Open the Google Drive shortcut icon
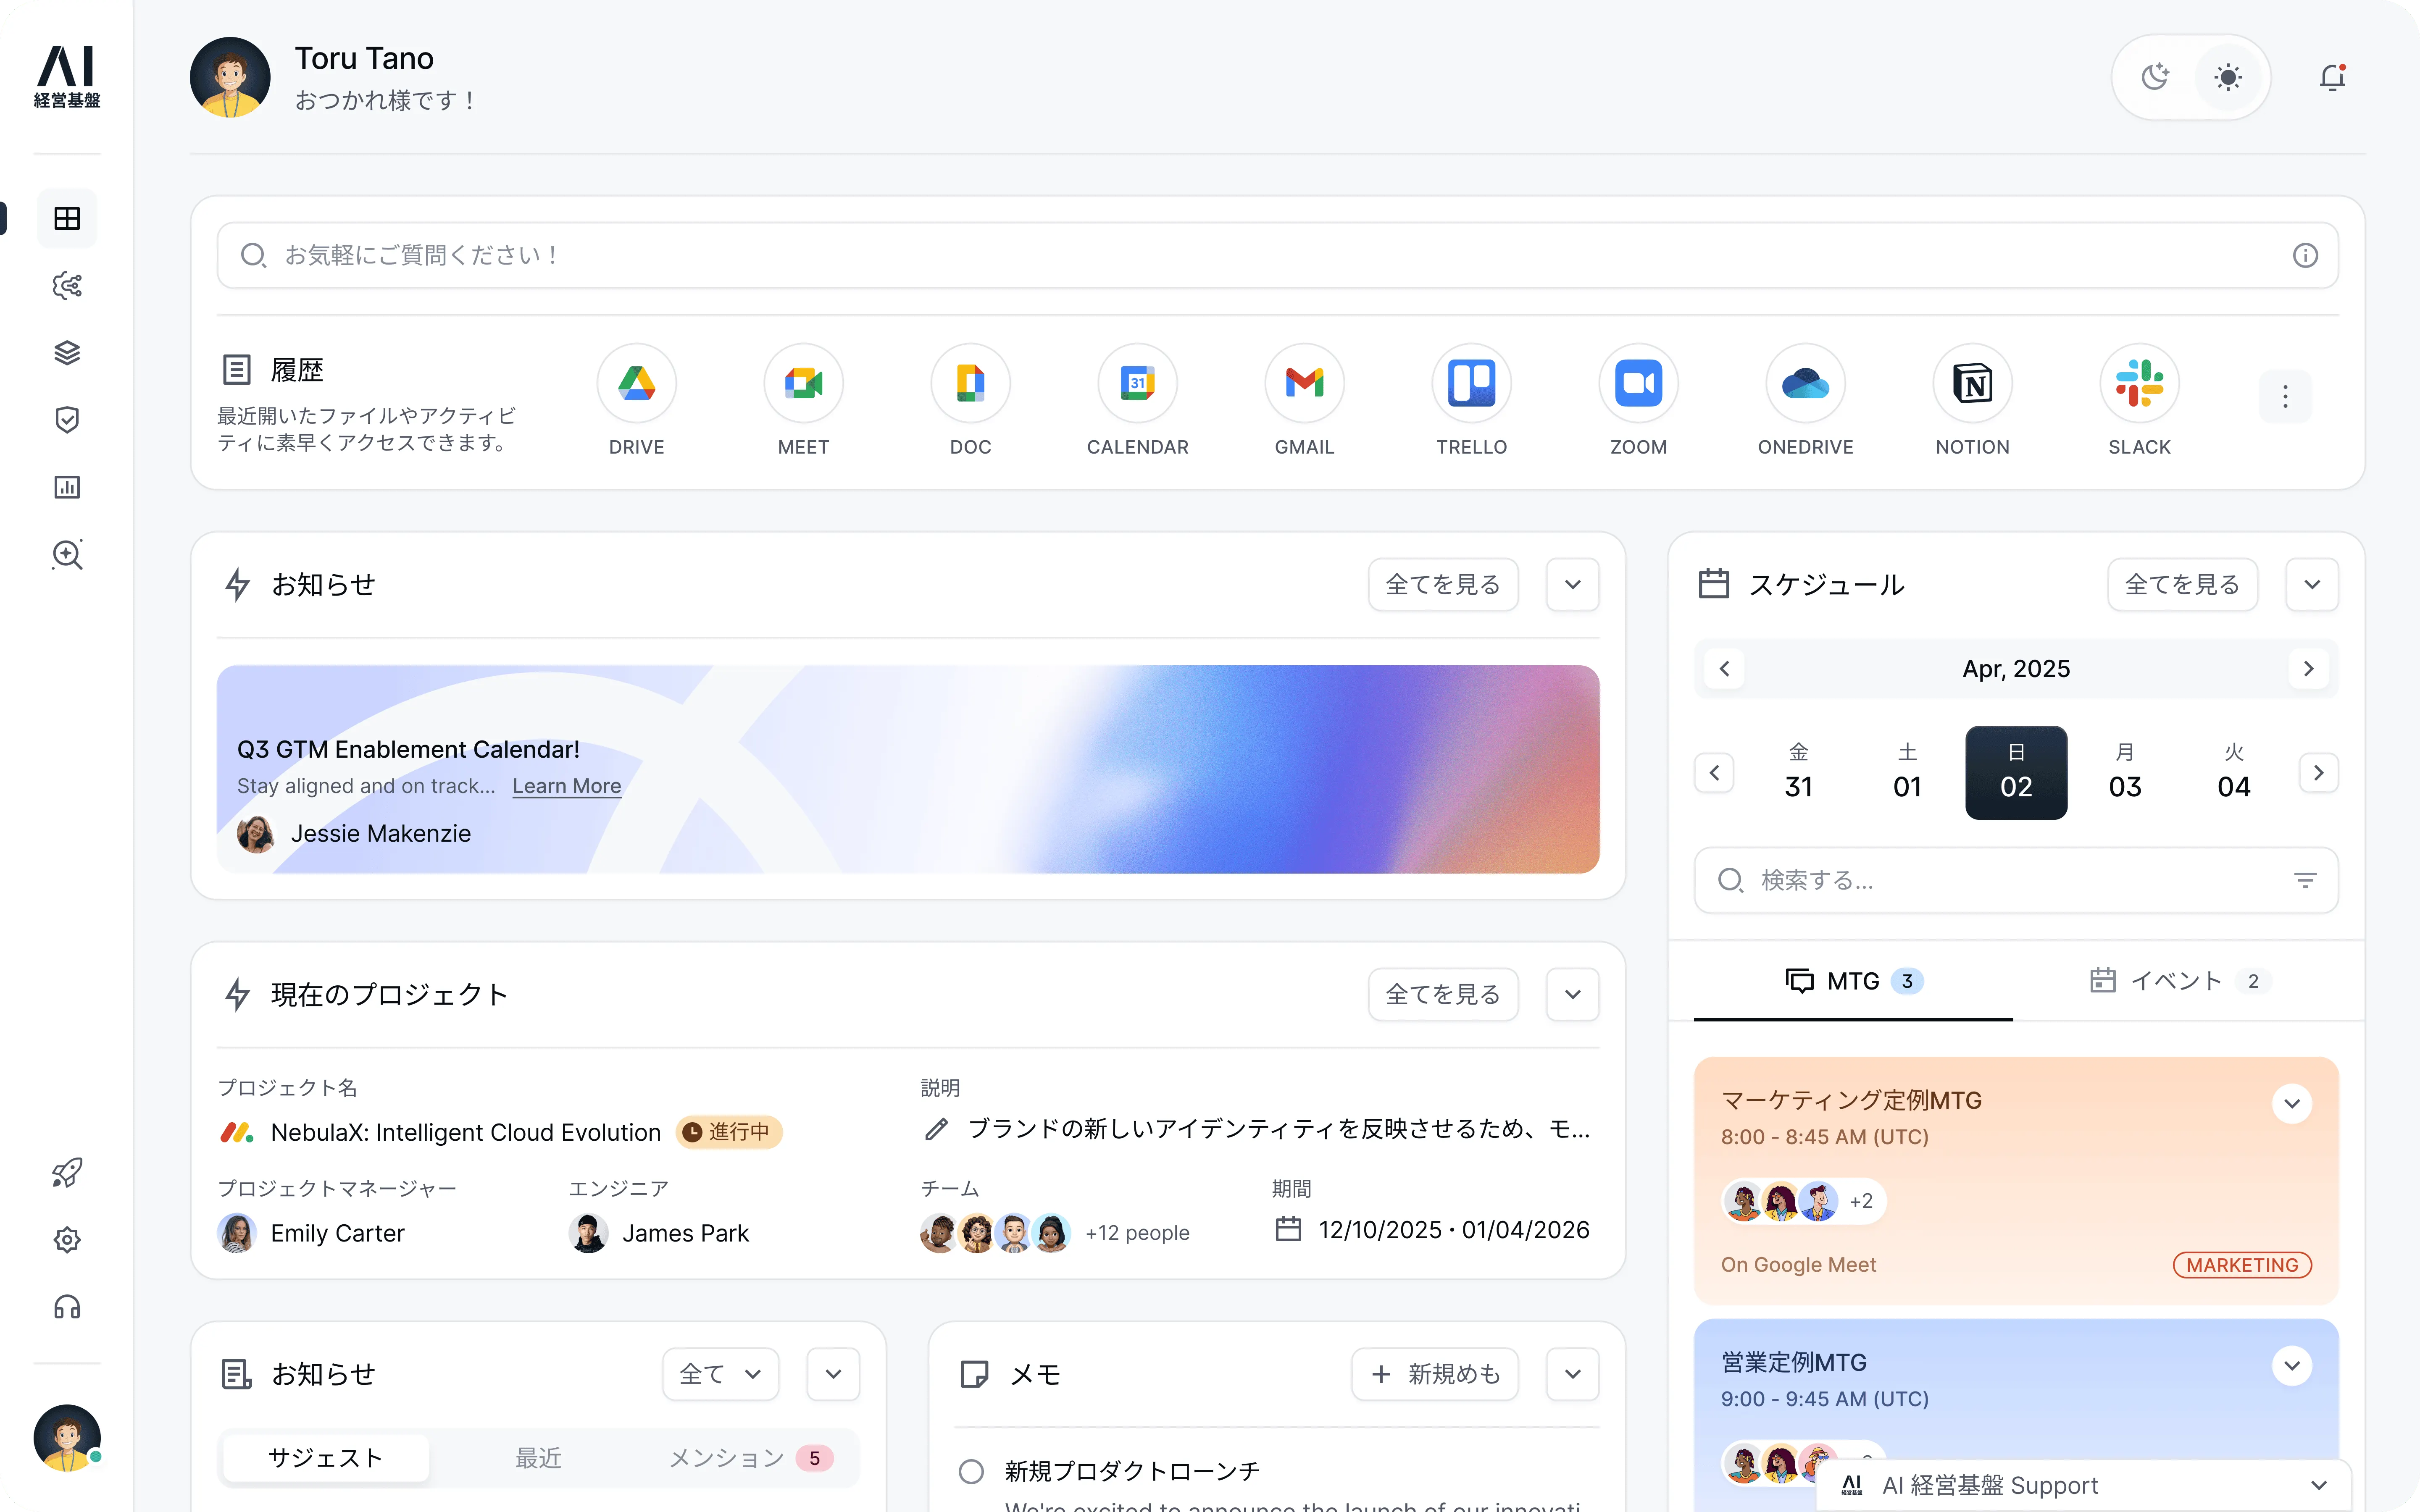This screenshot has width=2420, height=1512. (636, 383)
